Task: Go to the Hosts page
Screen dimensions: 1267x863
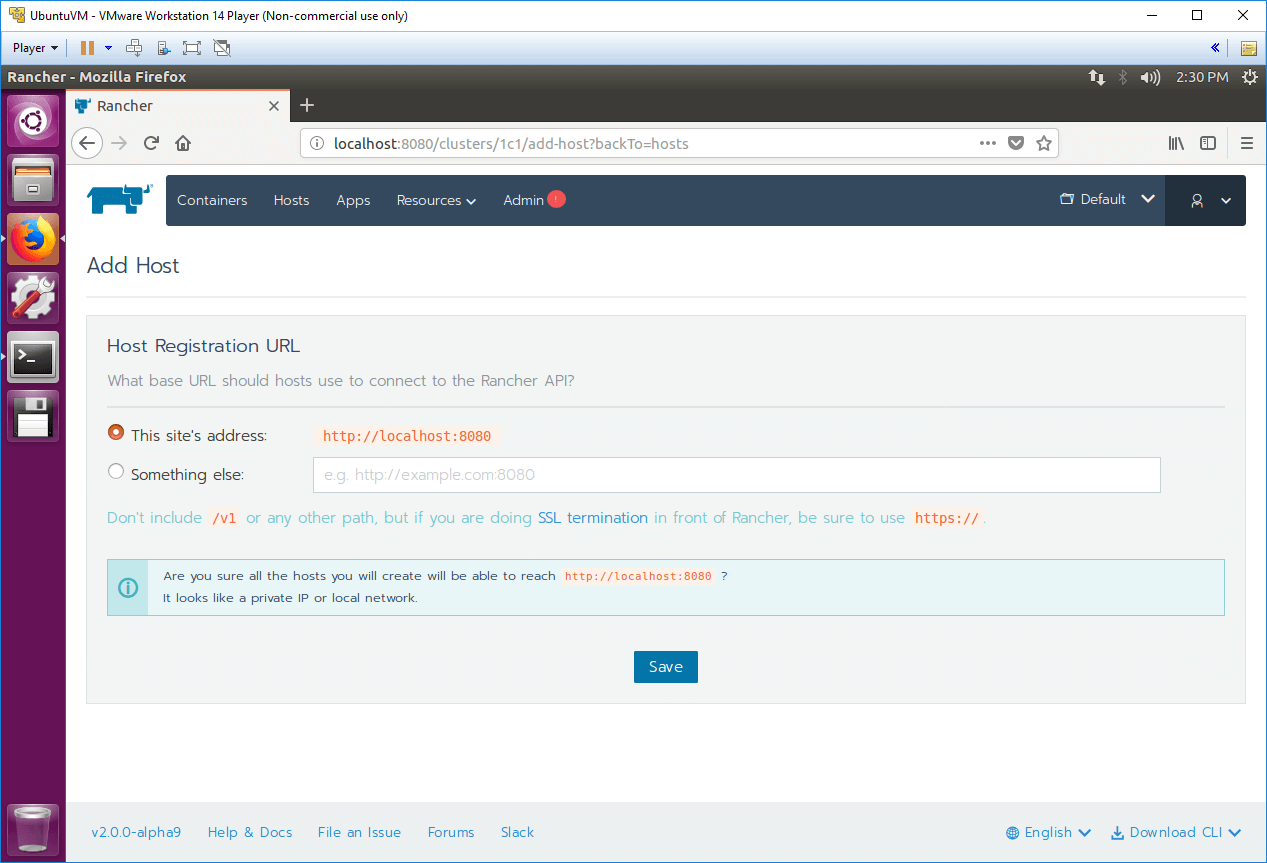Action: 291,200
